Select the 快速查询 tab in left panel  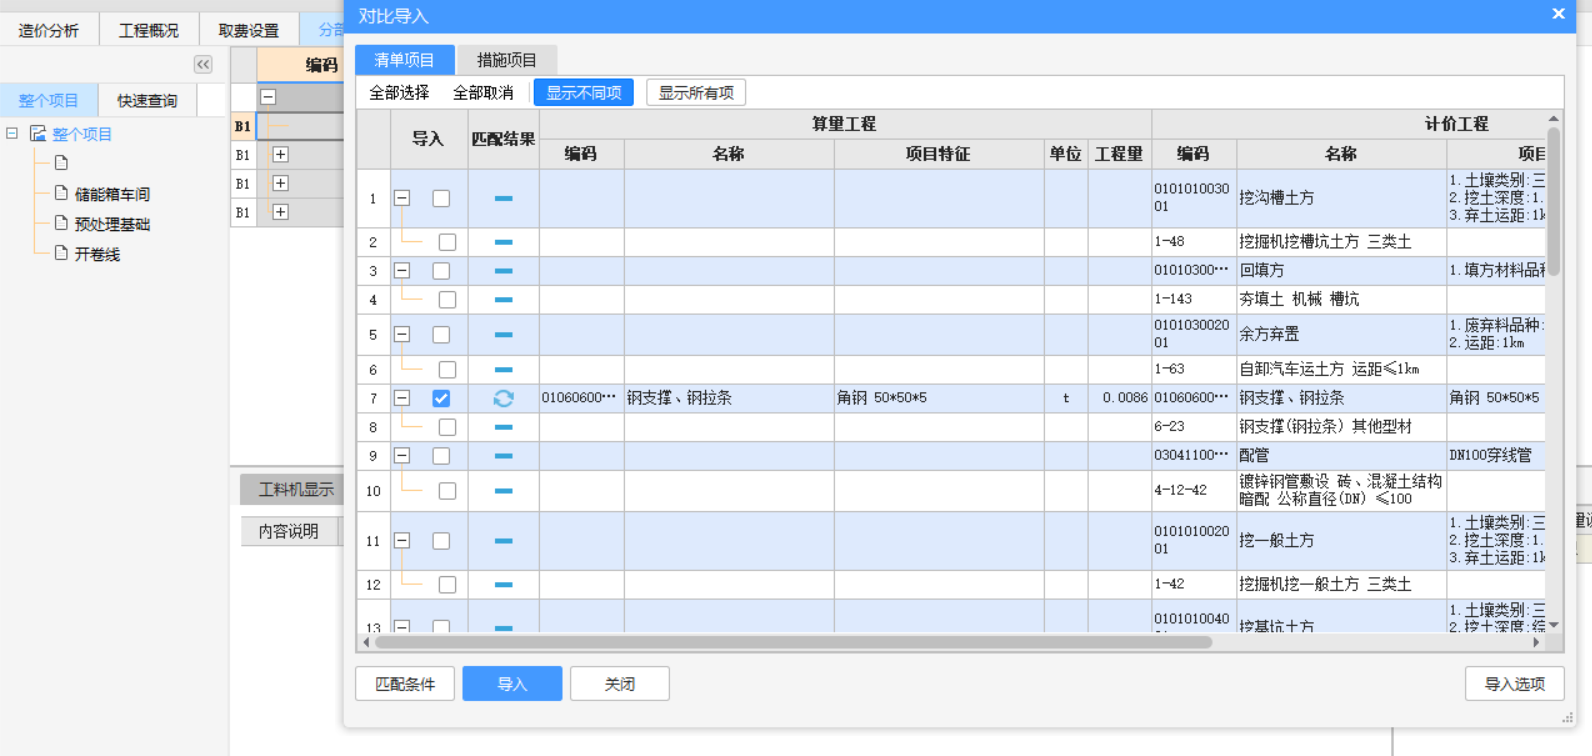[x=147, y=100]
